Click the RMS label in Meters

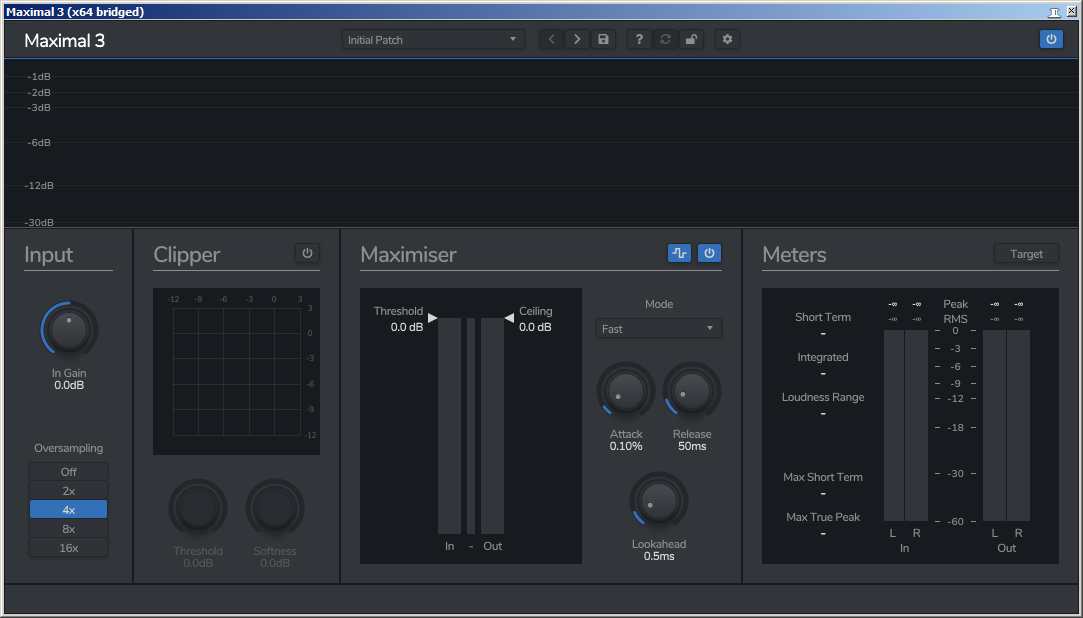[x=956, y=319]
